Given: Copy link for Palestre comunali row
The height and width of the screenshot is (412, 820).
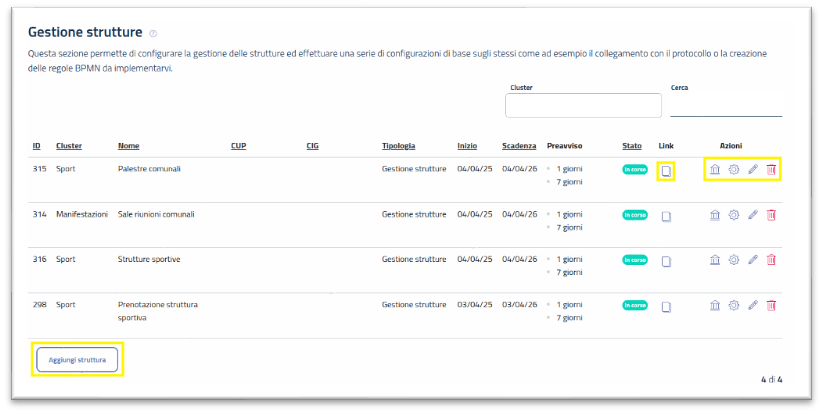Looking at the screenshot, I should pyautogui.click(x=666, y=171).
